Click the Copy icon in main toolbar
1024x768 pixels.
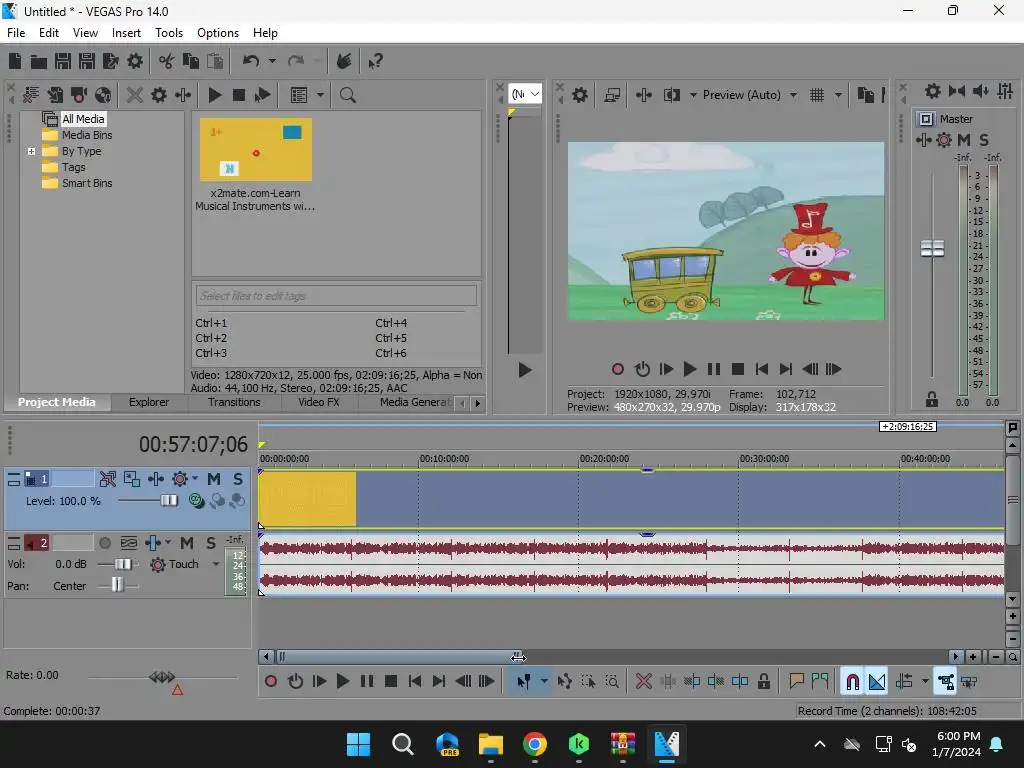pos(191,61)
